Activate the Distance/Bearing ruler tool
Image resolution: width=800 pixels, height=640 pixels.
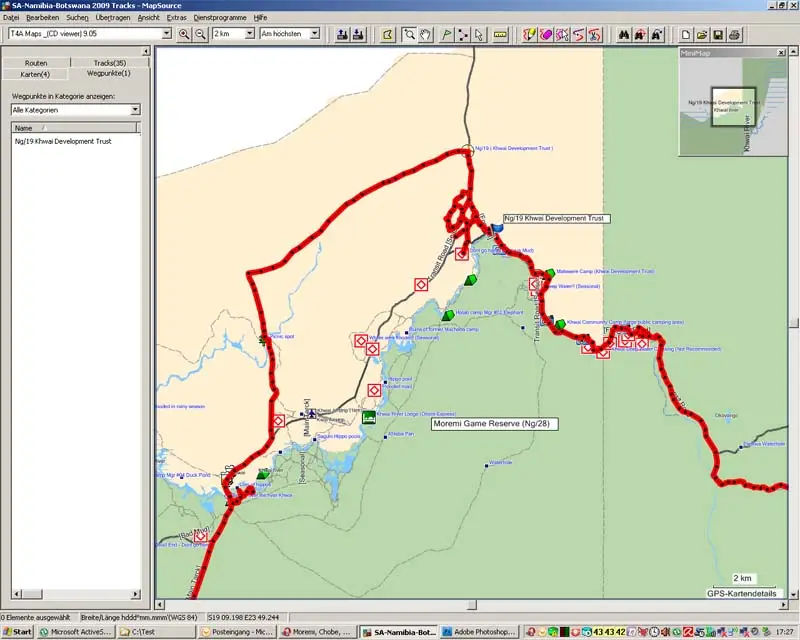[500, 35]
